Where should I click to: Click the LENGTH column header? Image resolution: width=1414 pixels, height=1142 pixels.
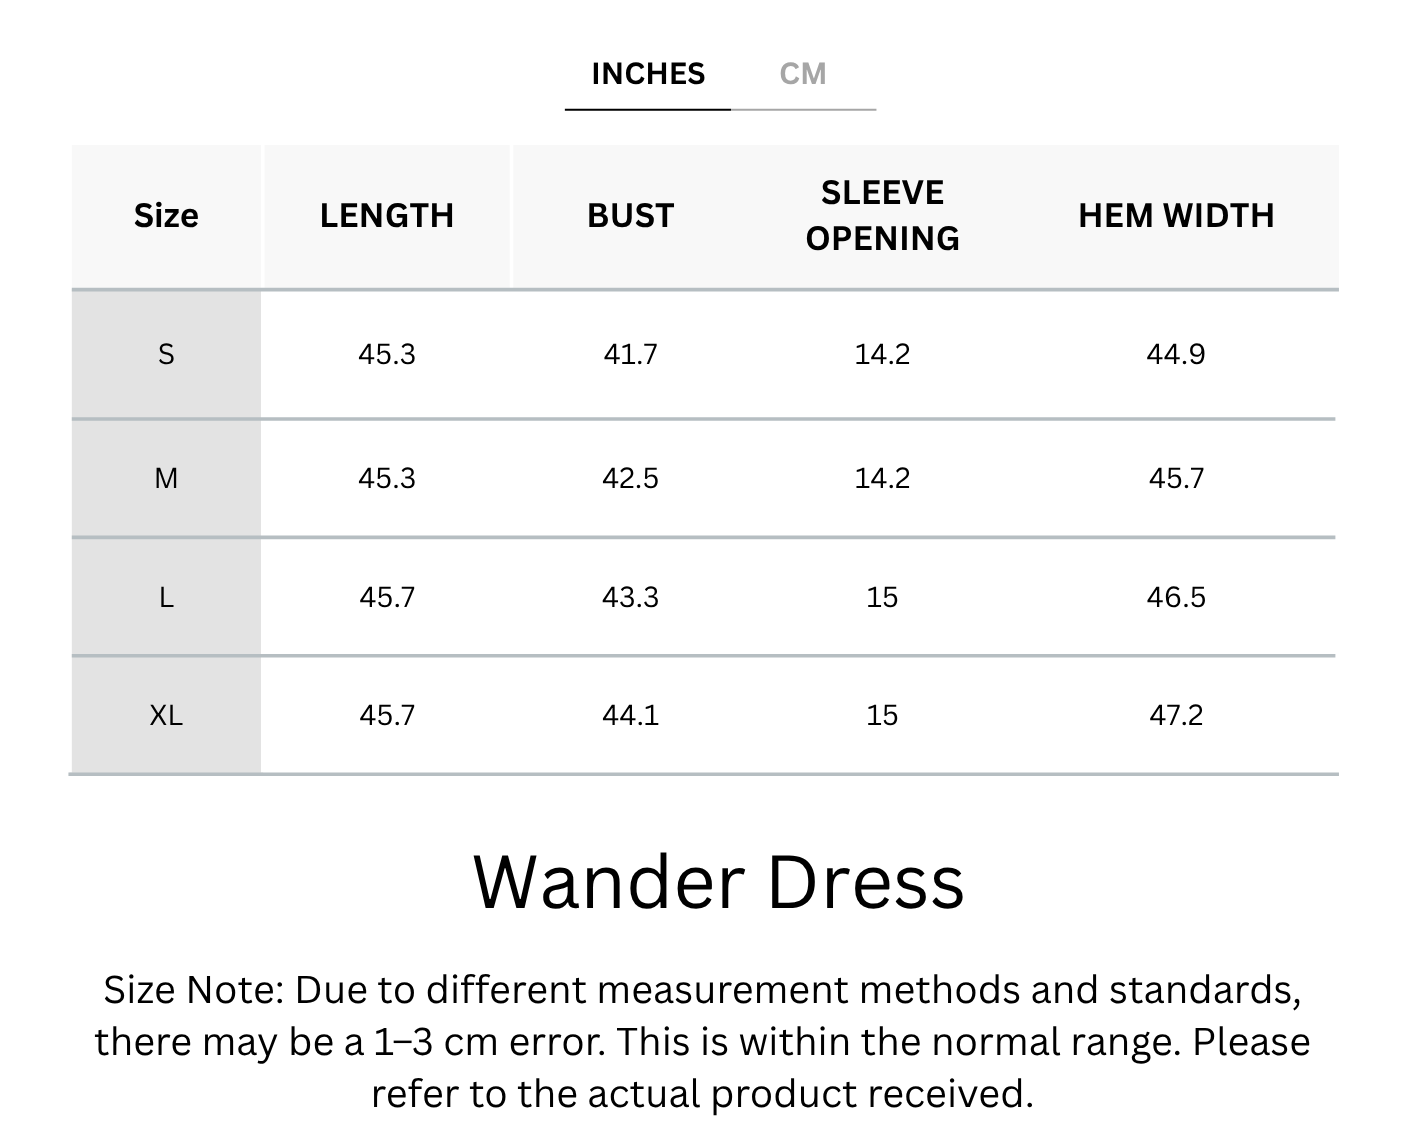coord(387,216)
